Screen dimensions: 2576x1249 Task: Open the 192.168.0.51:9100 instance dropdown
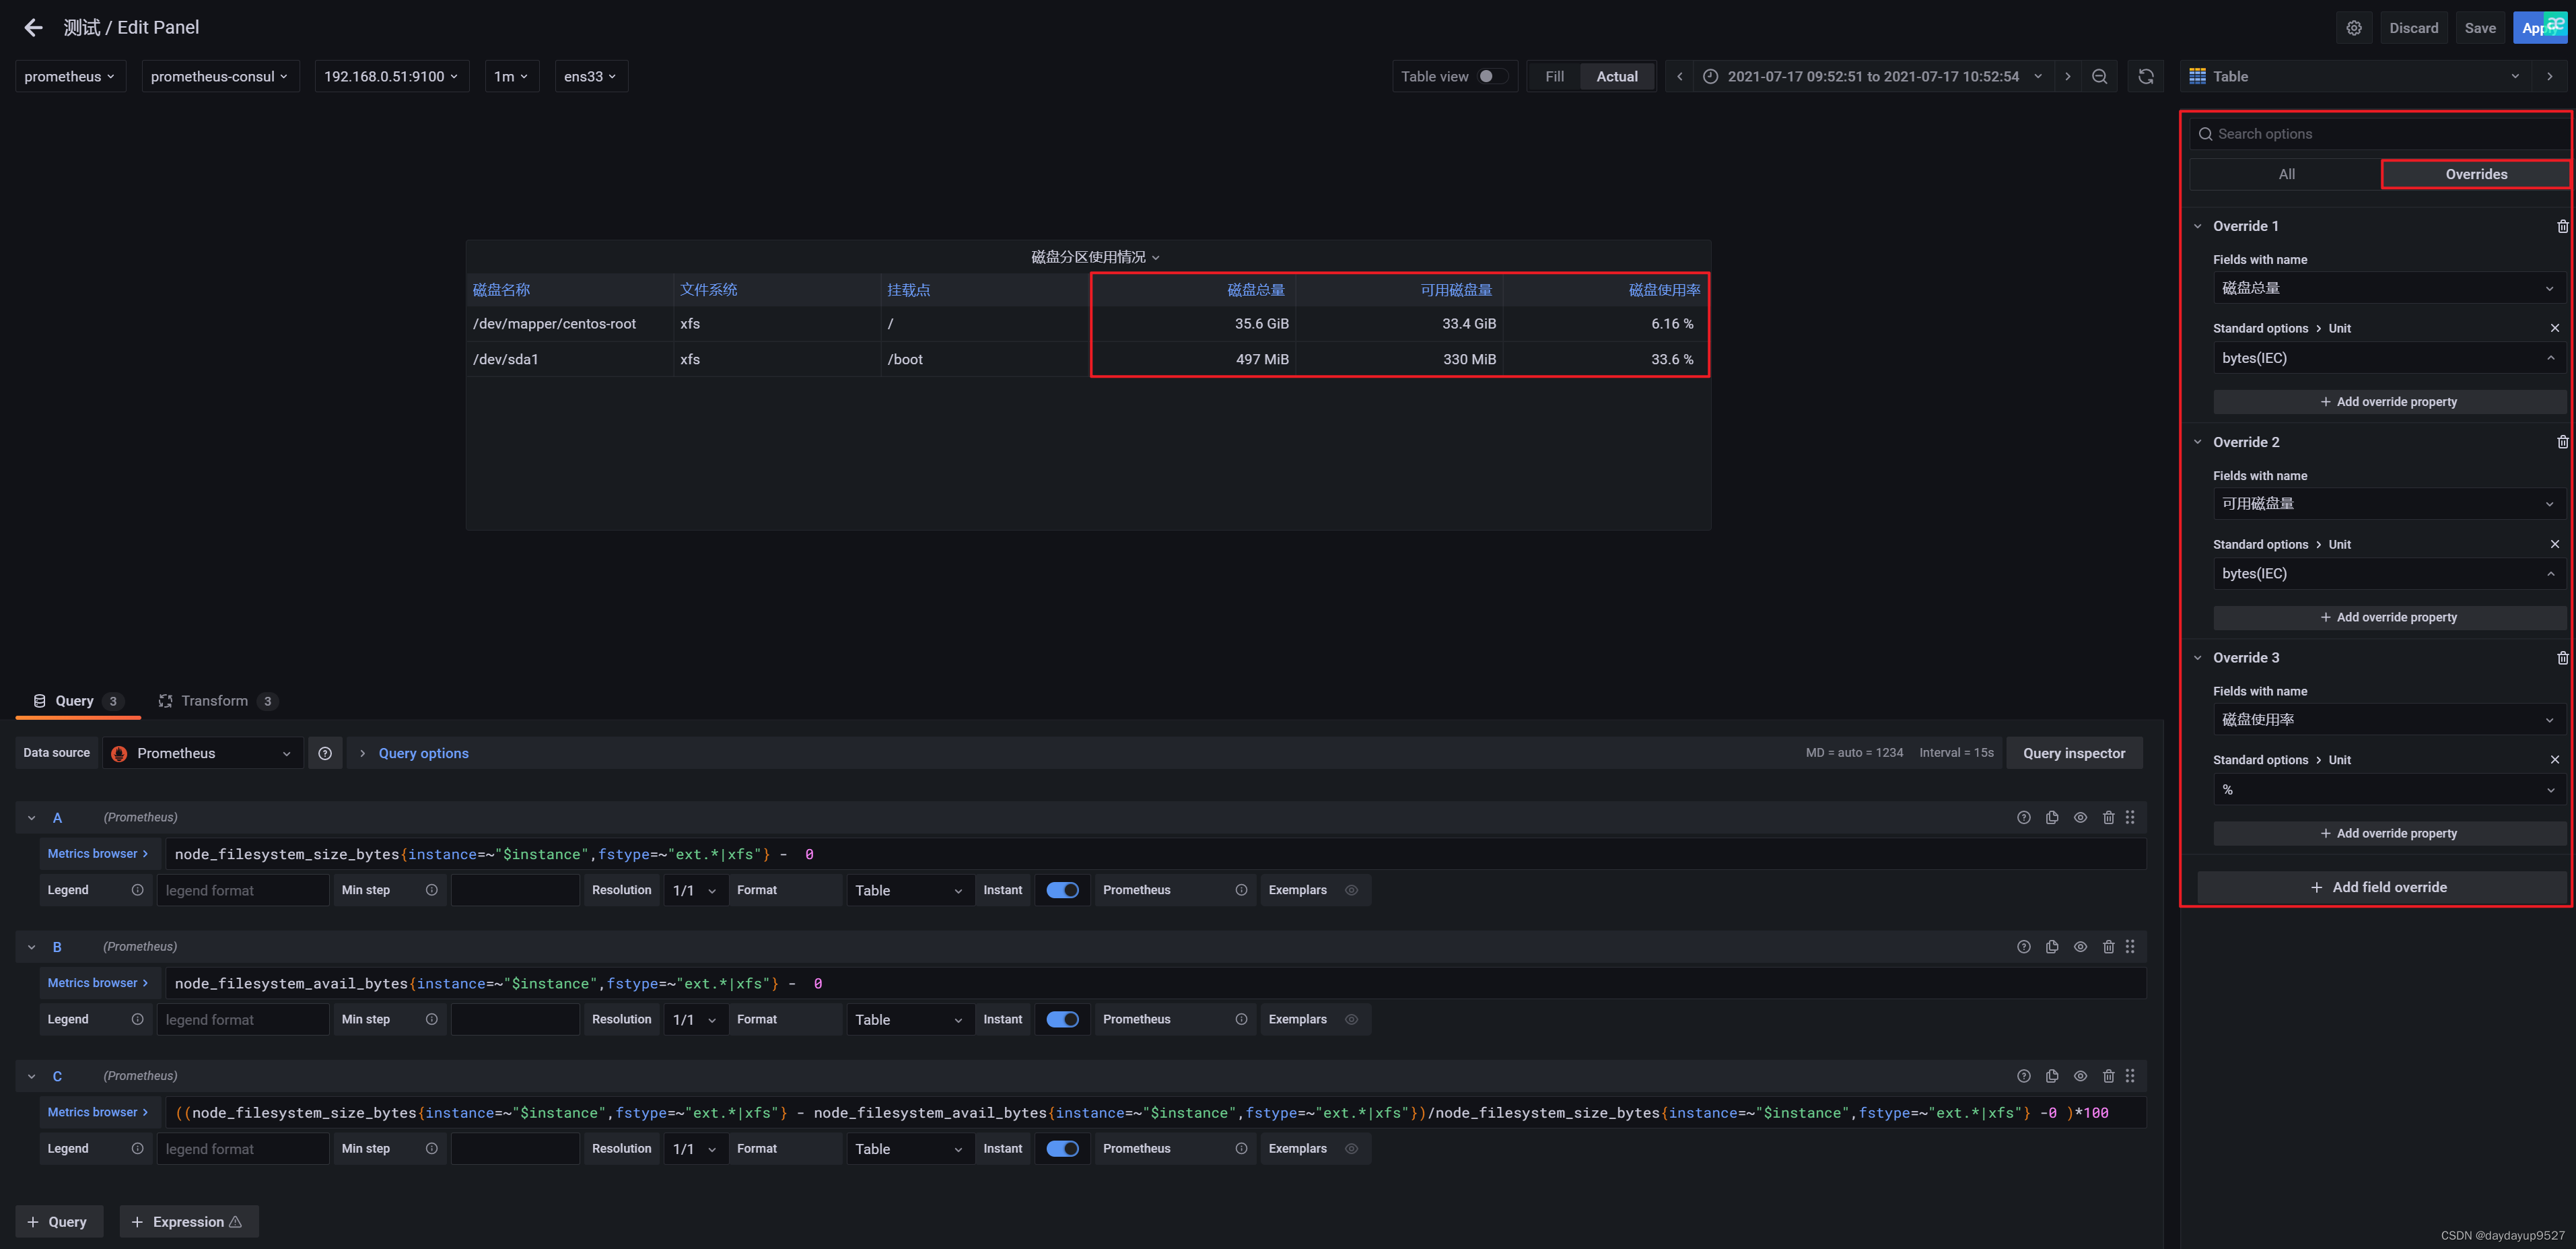point(391,77)
